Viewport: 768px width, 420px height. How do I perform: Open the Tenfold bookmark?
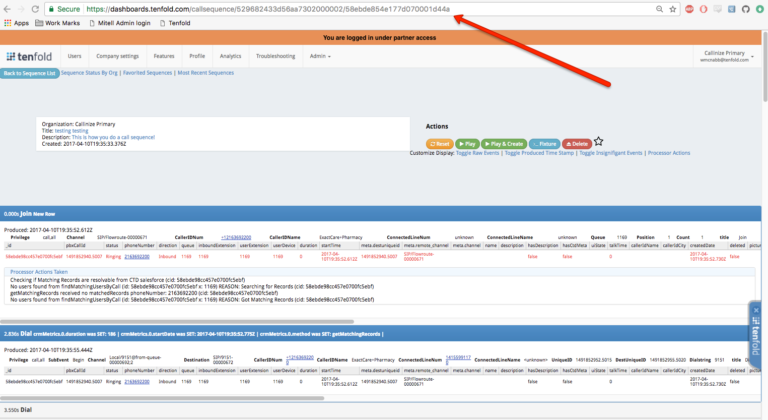[x=175, y=23]
